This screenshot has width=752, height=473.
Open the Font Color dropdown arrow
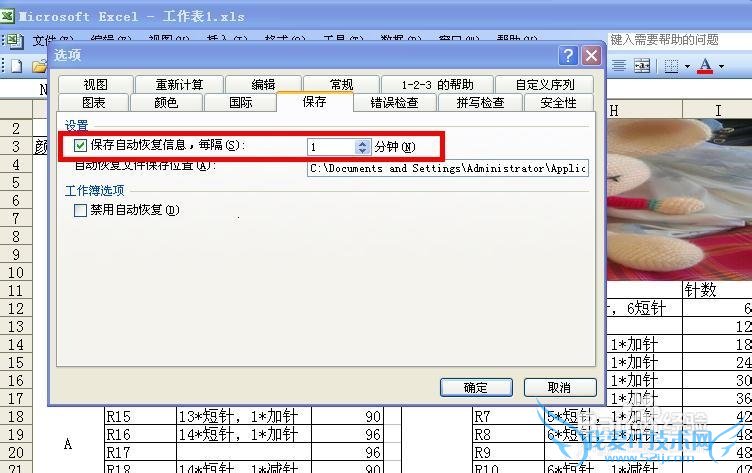coord(721,66)
